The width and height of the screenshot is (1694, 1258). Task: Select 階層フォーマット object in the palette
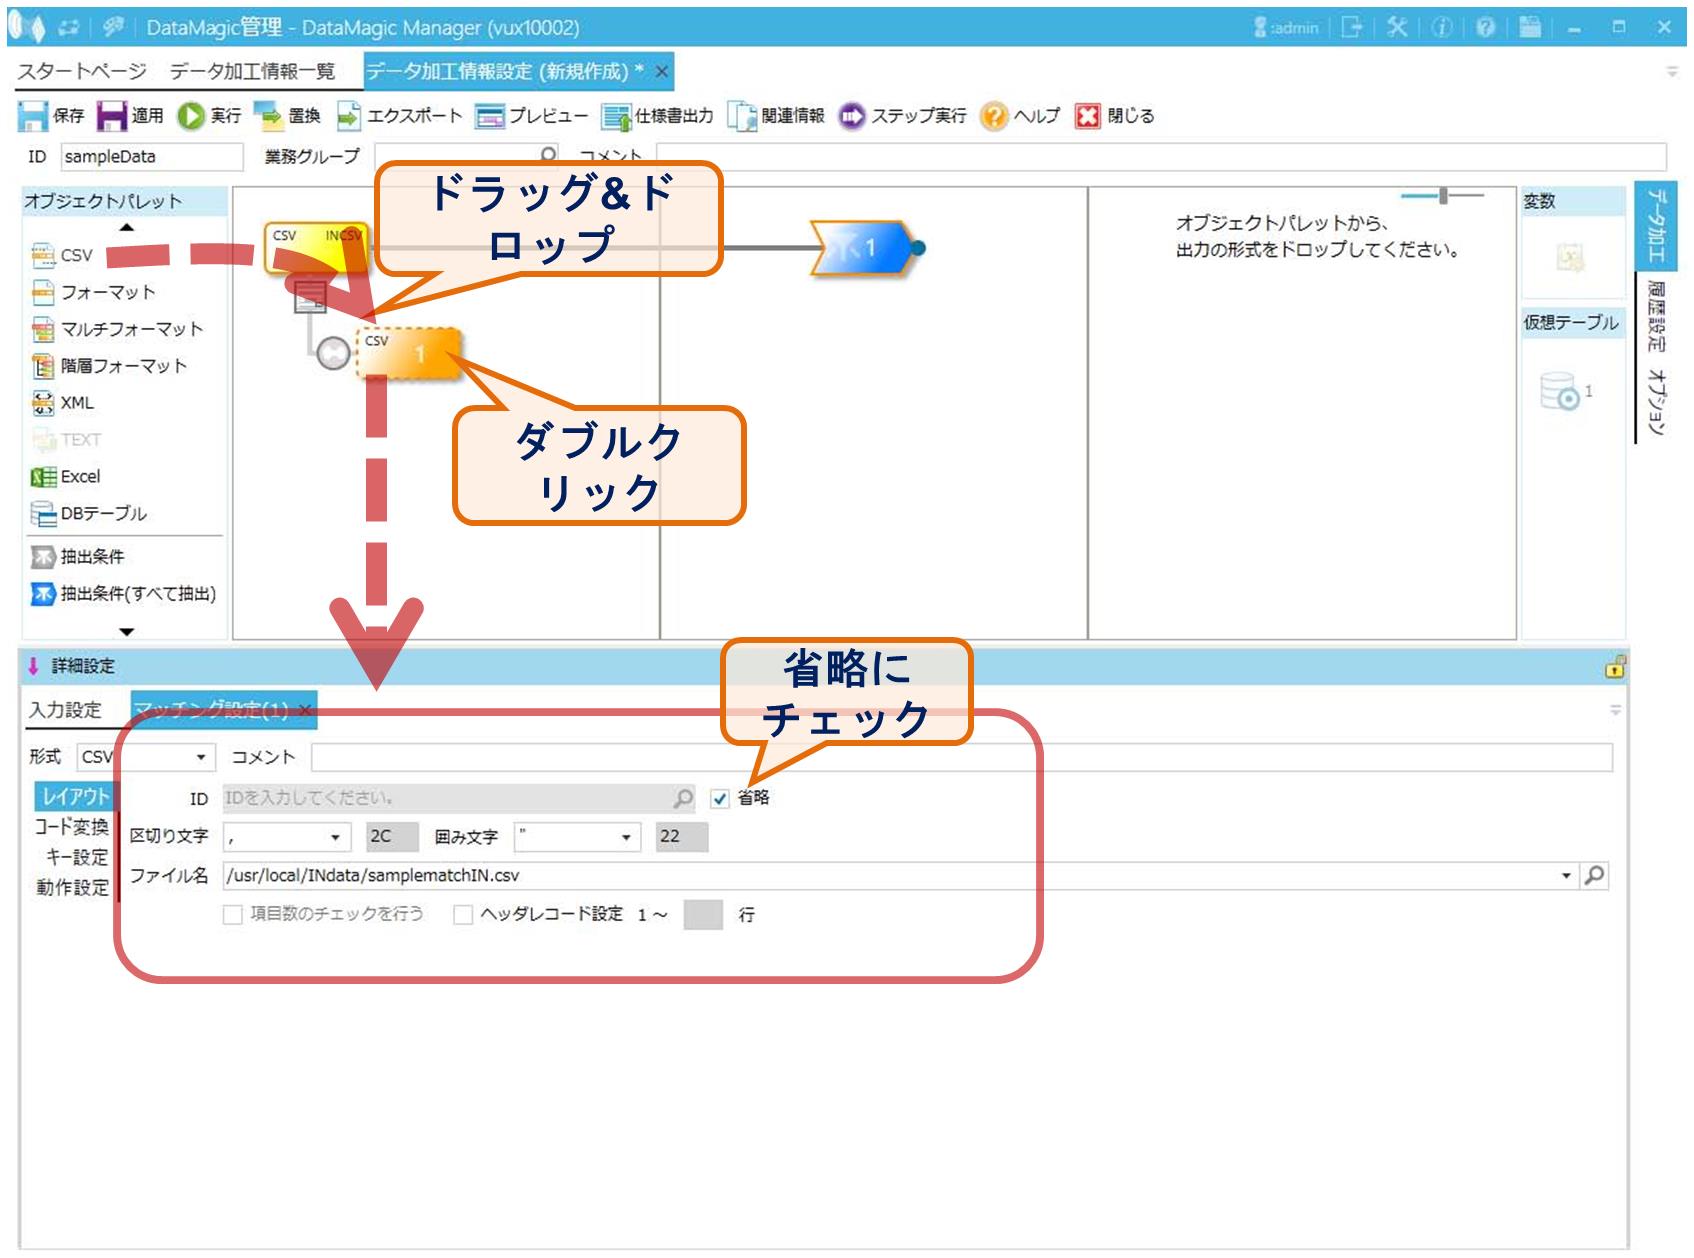click(x=109, y=366)
